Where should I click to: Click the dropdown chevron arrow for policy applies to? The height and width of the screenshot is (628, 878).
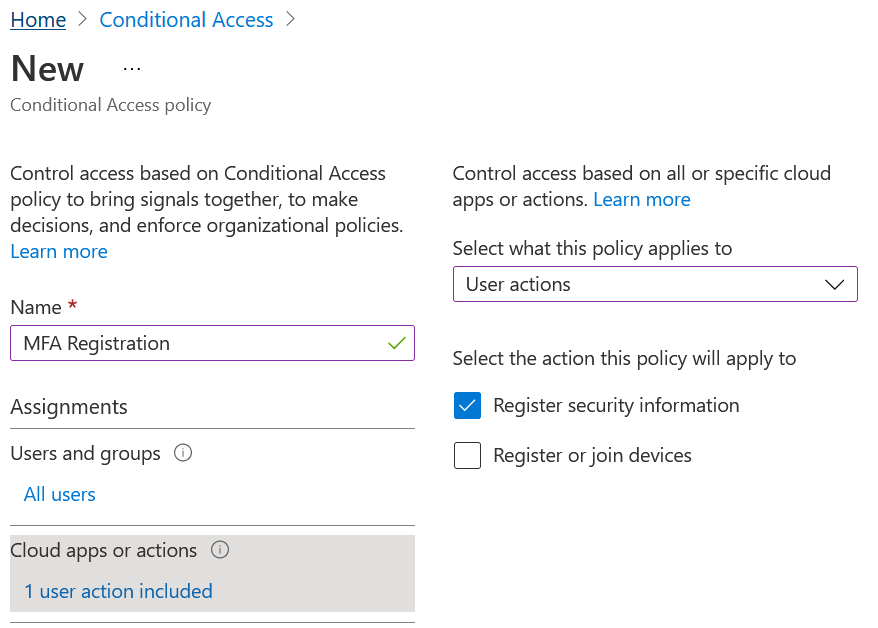pyautogui.click(x=834, y=284)
